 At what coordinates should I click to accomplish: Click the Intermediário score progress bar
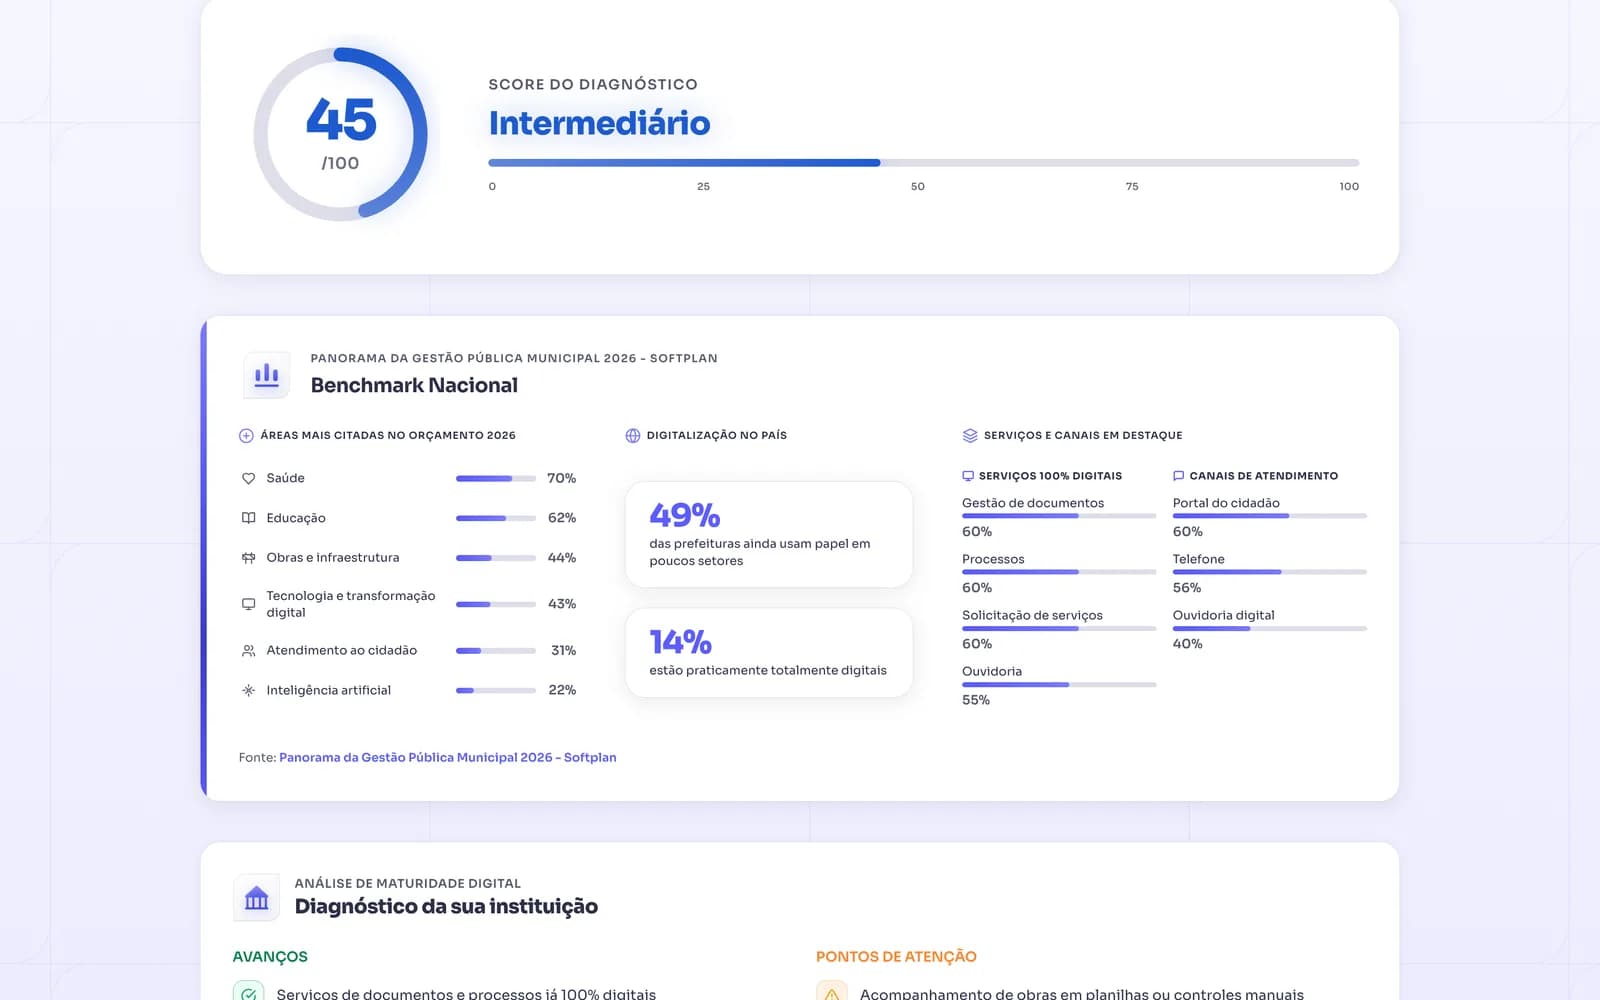pos(923,162)
